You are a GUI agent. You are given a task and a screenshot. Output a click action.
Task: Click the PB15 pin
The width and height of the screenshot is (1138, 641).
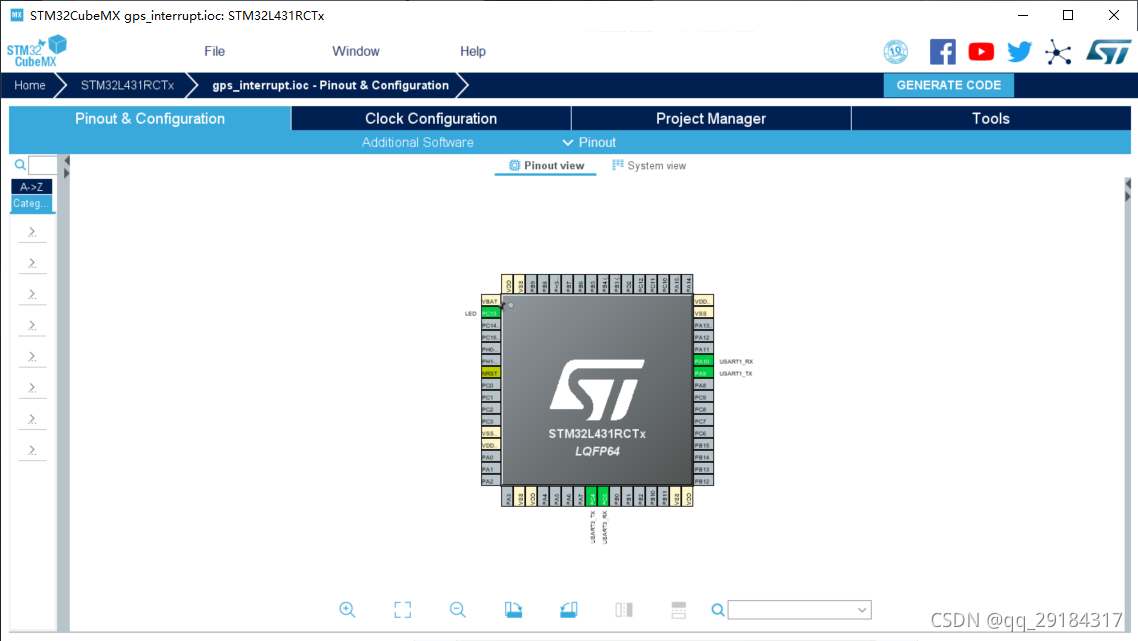coord(703,445)
